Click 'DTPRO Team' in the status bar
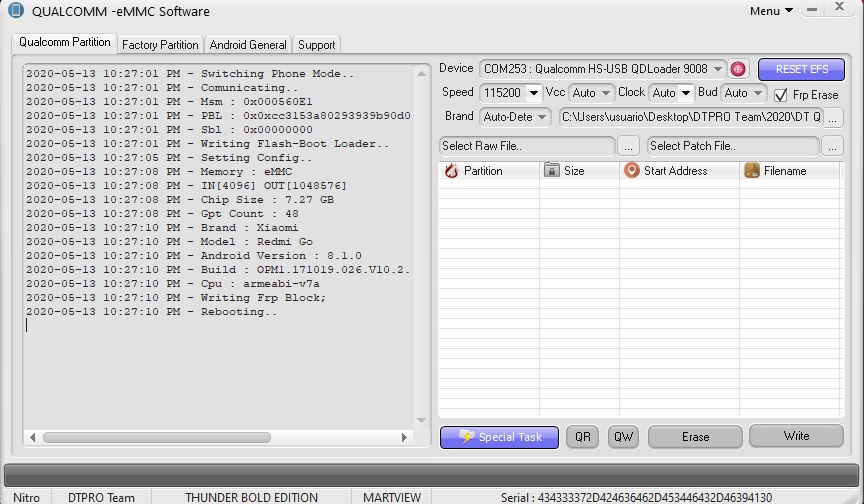Image resolution: width=864 pixels, height=504 pixels. pos(101,497)
